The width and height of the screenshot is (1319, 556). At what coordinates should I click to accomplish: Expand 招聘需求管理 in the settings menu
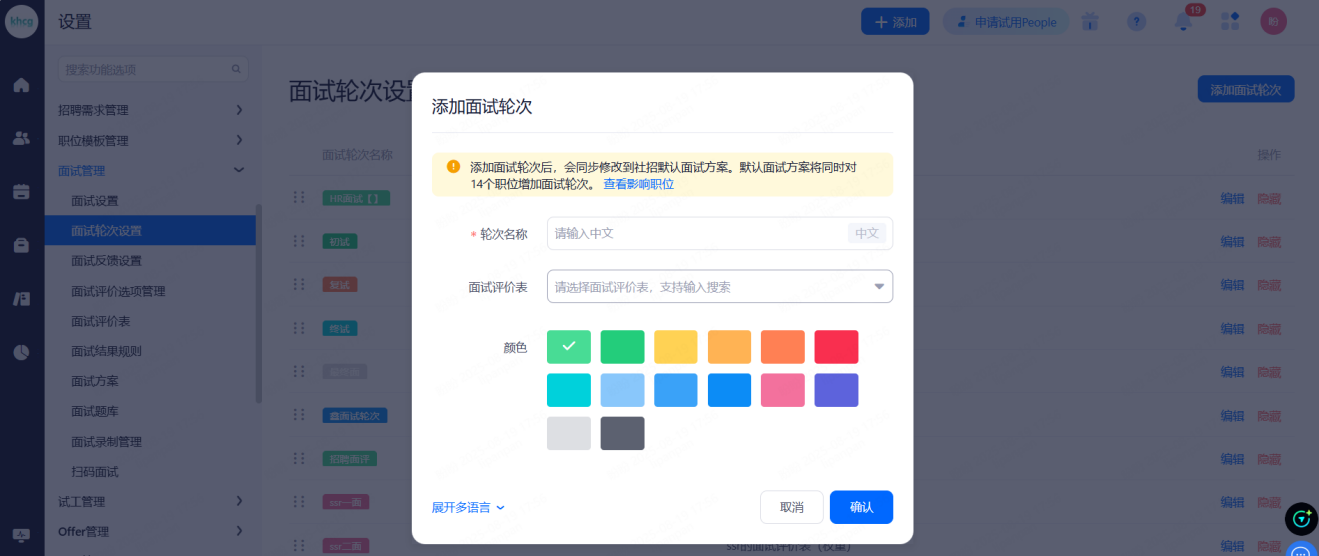150,110
